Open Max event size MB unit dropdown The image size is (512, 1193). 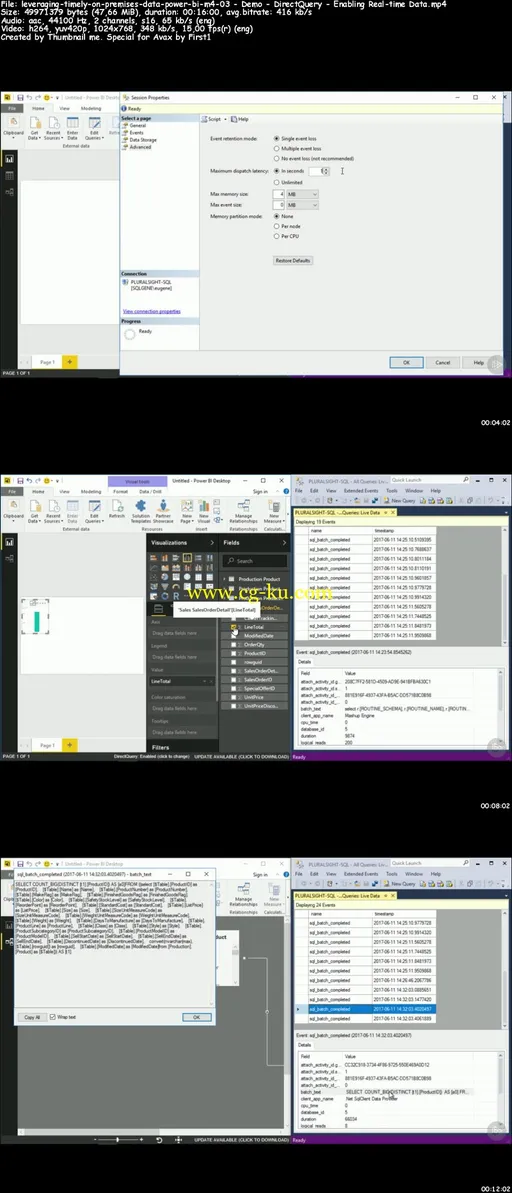303,205
